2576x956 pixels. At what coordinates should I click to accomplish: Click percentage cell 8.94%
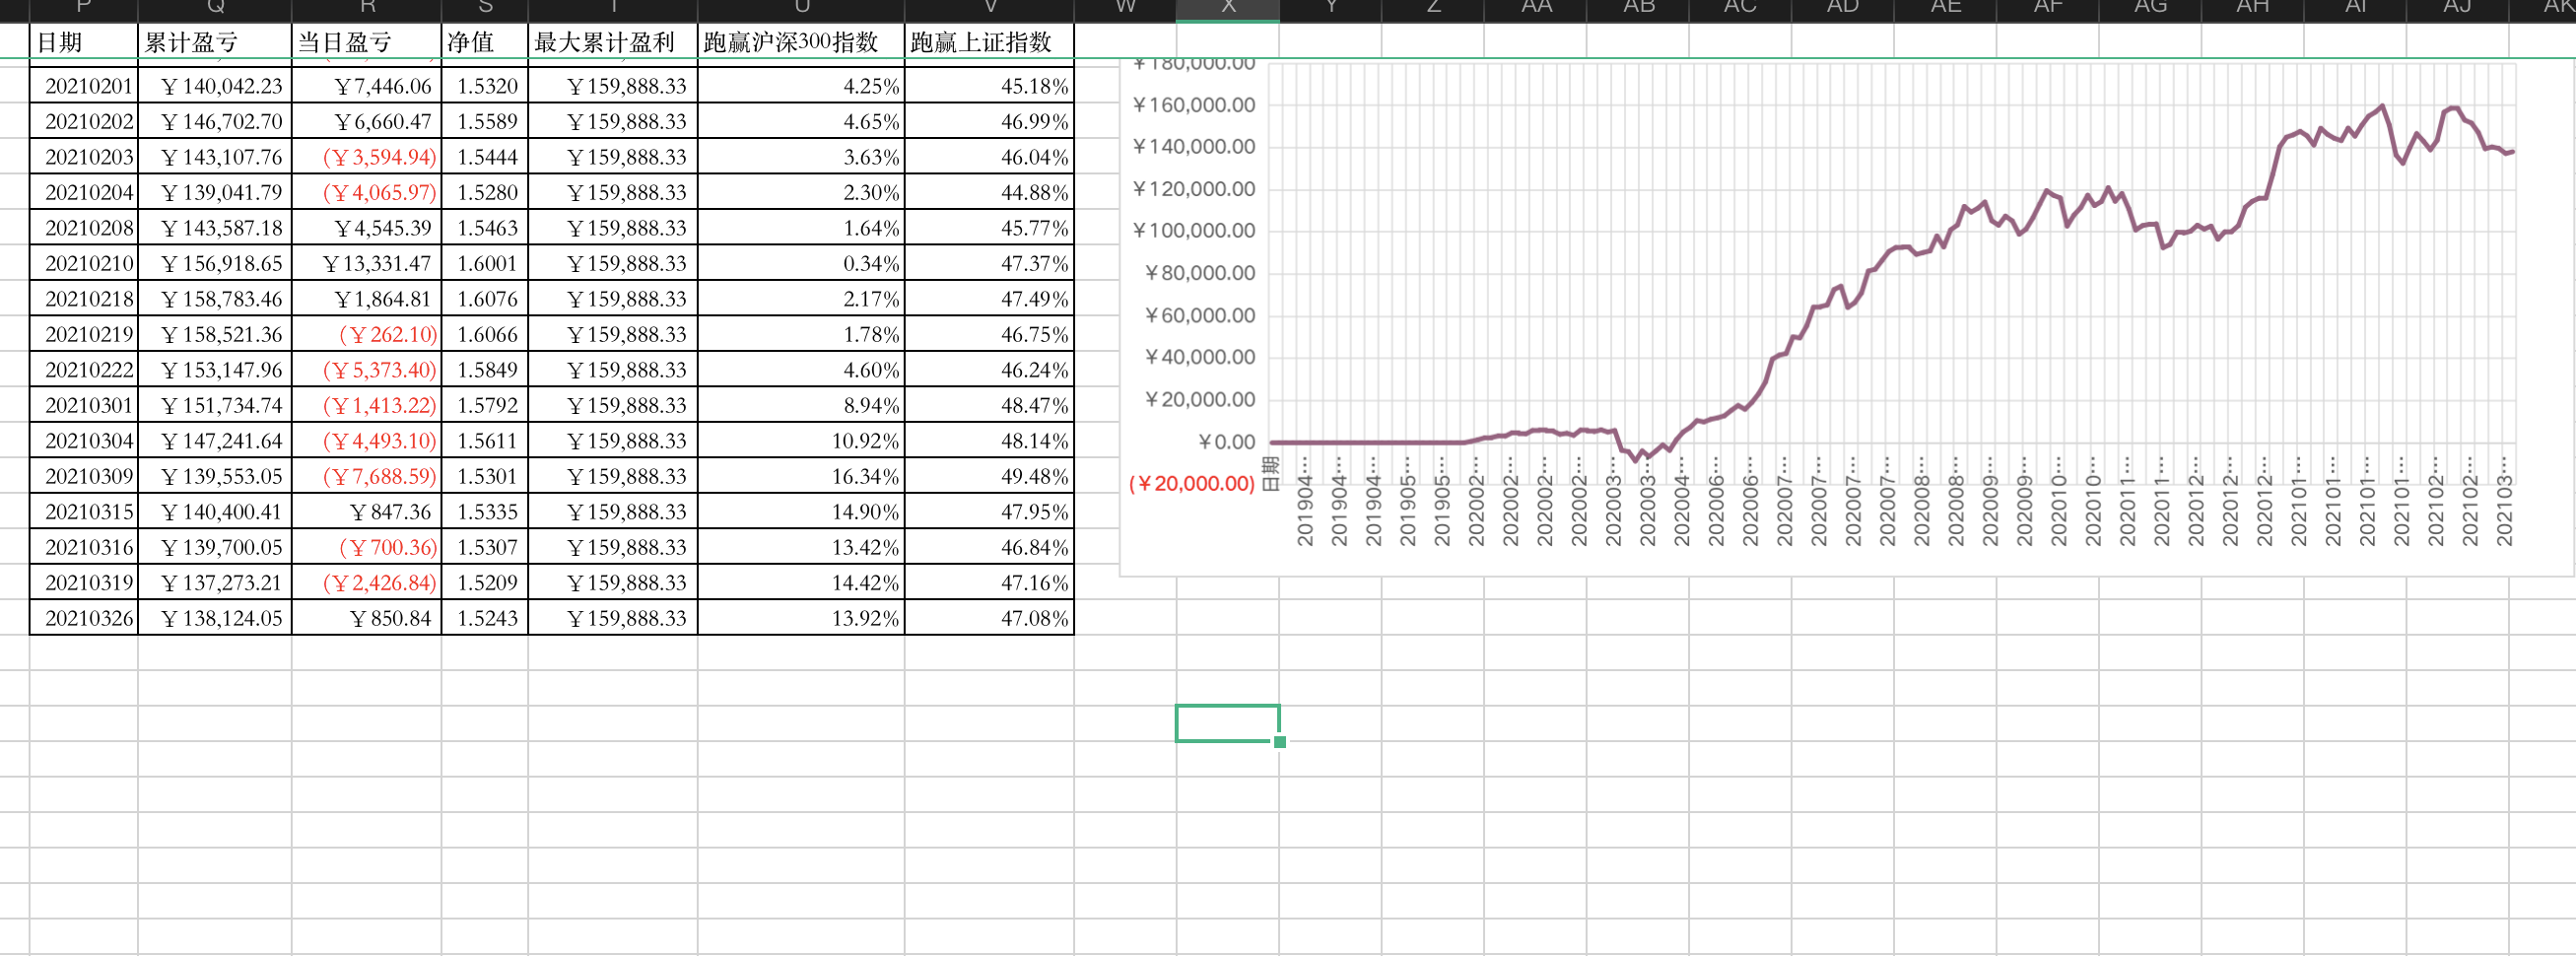click(801, 406)
